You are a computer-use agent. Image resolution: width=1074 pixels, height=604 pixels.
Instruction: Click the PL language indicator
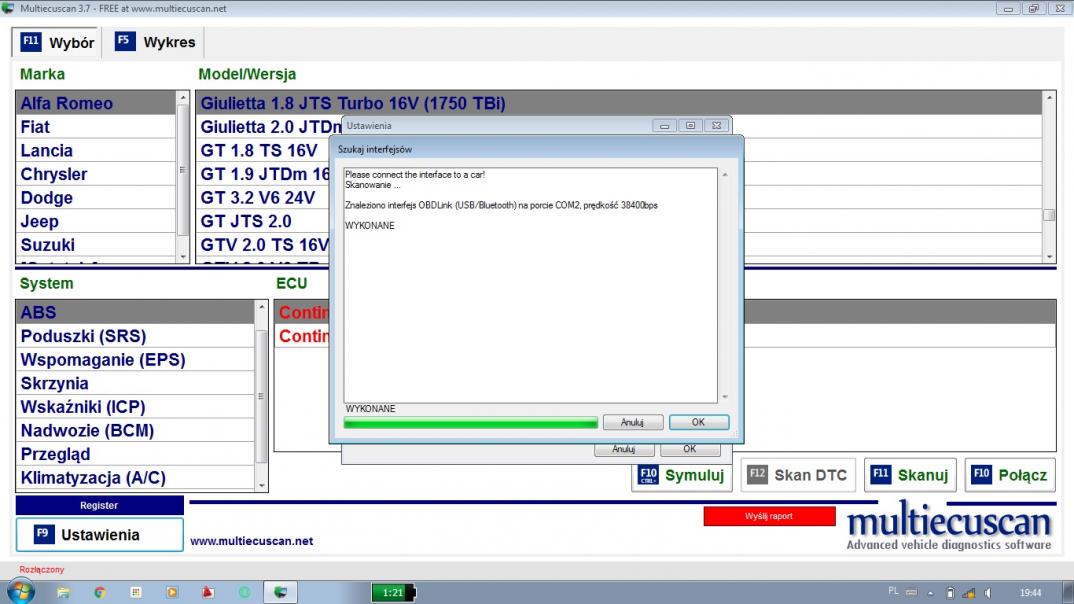(x=893, y=591)
